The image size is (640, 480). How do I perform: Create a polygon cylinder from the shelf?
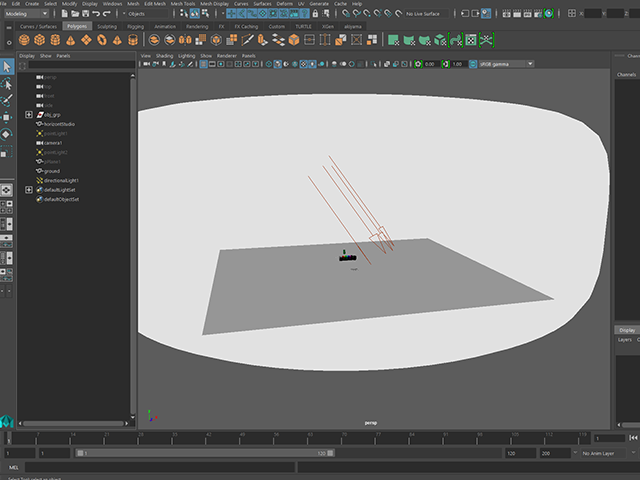tap(55, 40)
